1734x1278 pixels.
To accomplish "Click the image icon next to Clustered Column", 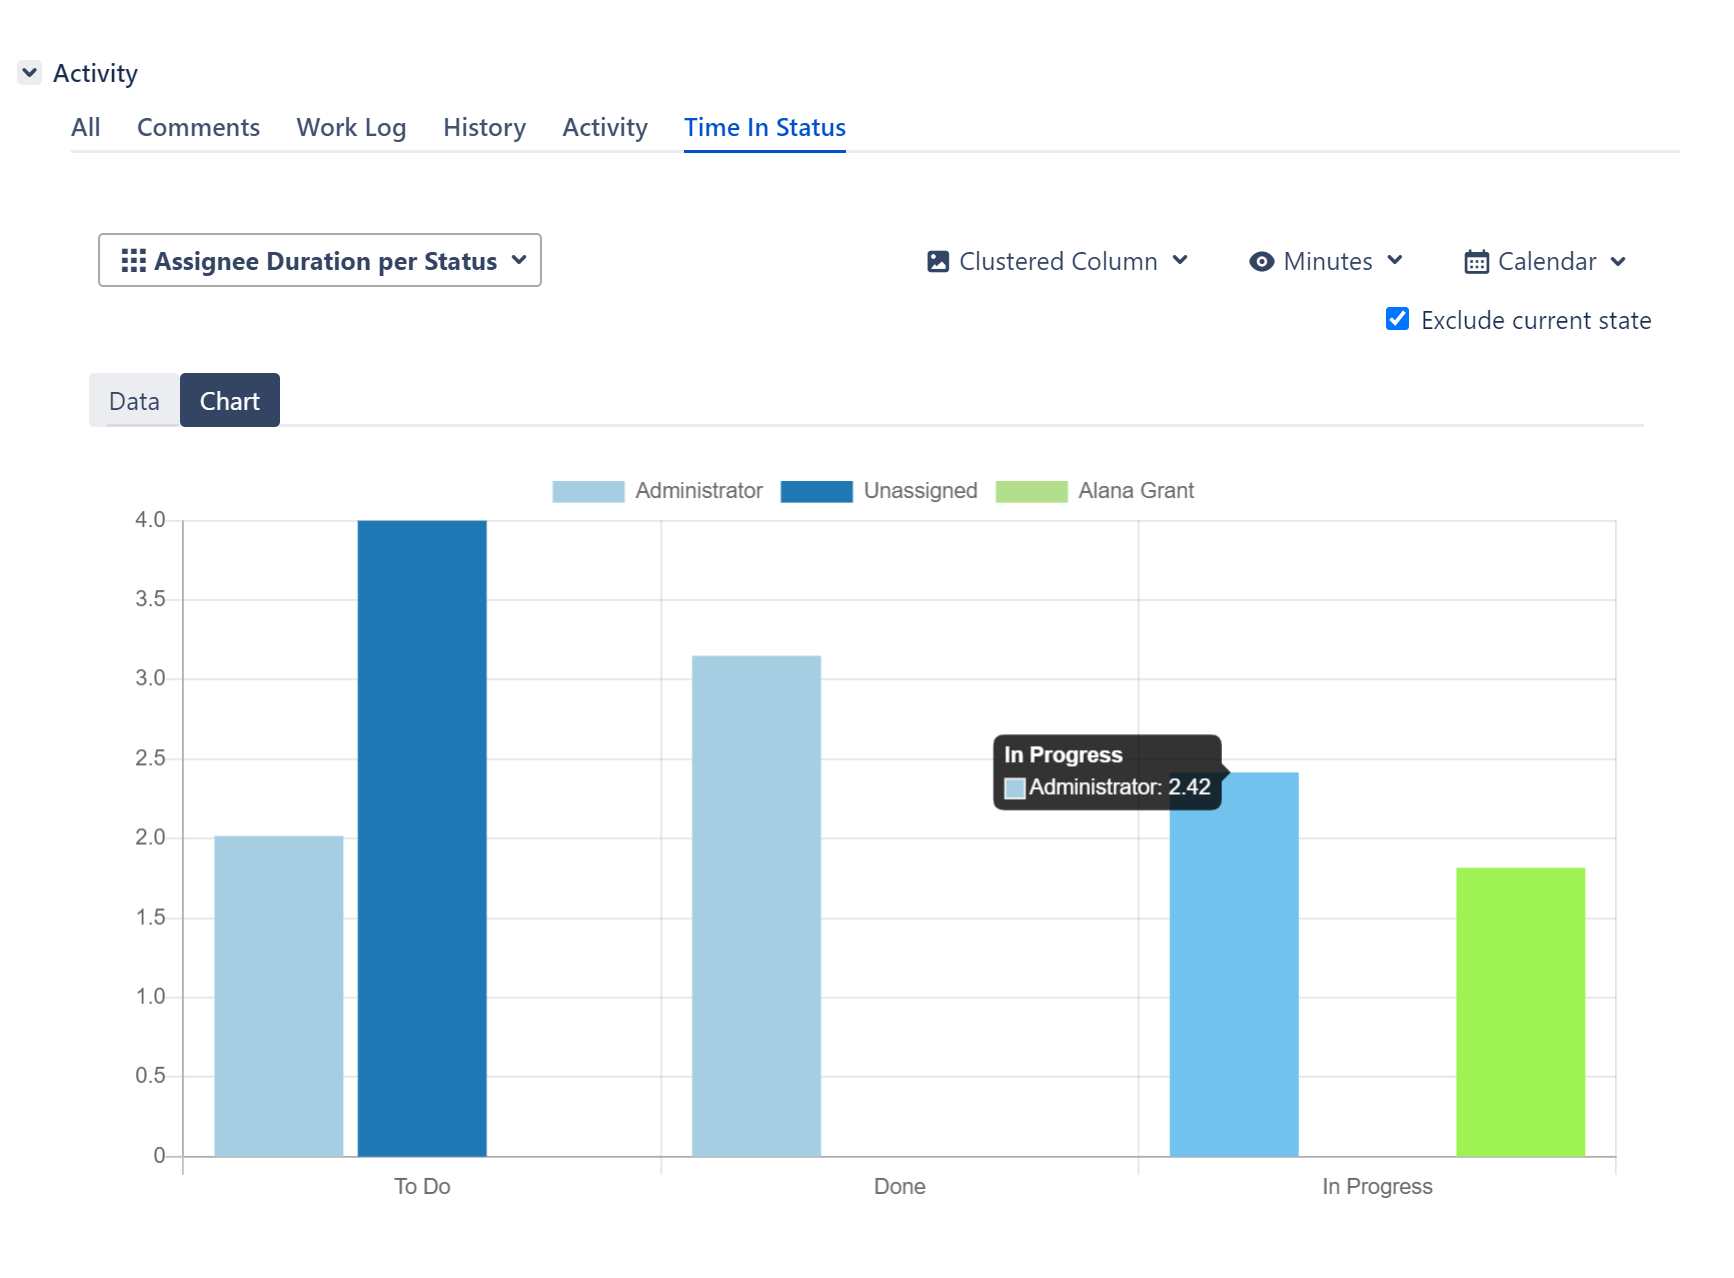I will pos(937,262).
